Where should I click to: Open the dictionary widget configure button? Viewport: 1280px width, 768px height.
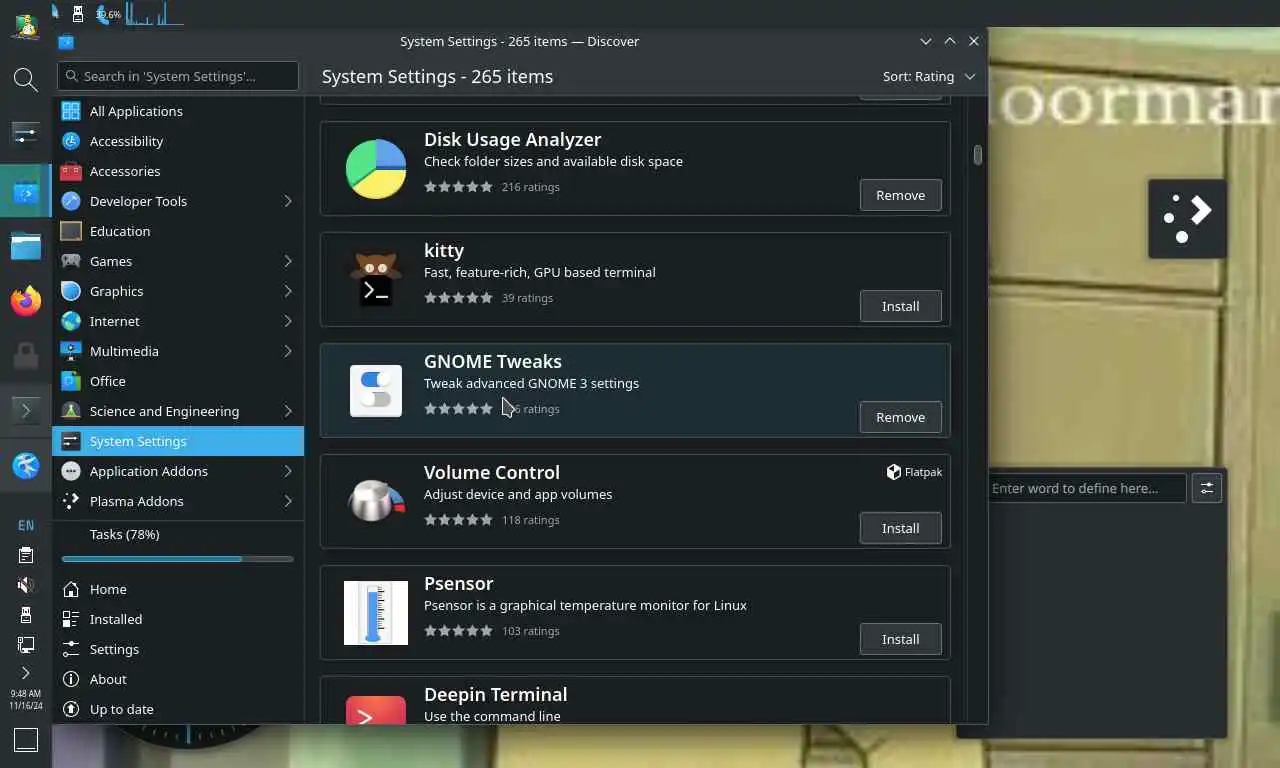(1207, 488)
